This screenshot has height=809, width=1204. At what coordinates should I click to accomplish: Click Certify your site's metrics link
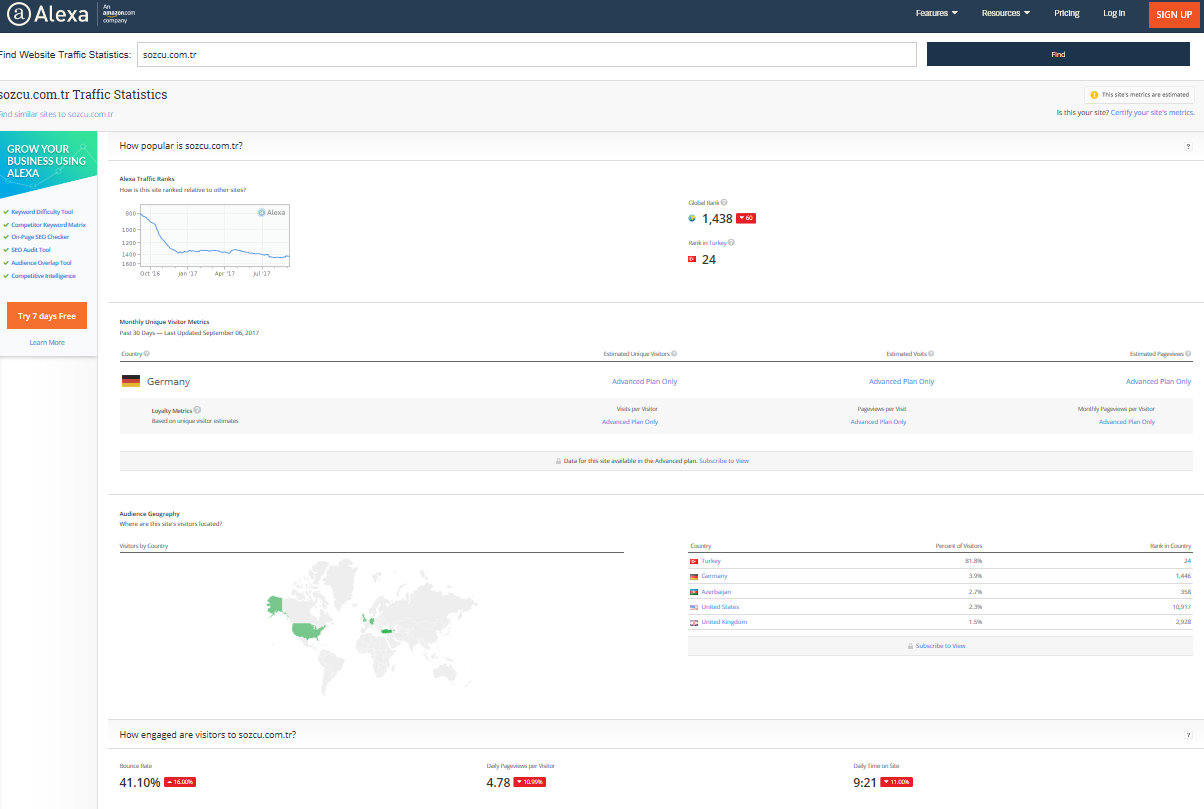click(x=1153, y=113)
